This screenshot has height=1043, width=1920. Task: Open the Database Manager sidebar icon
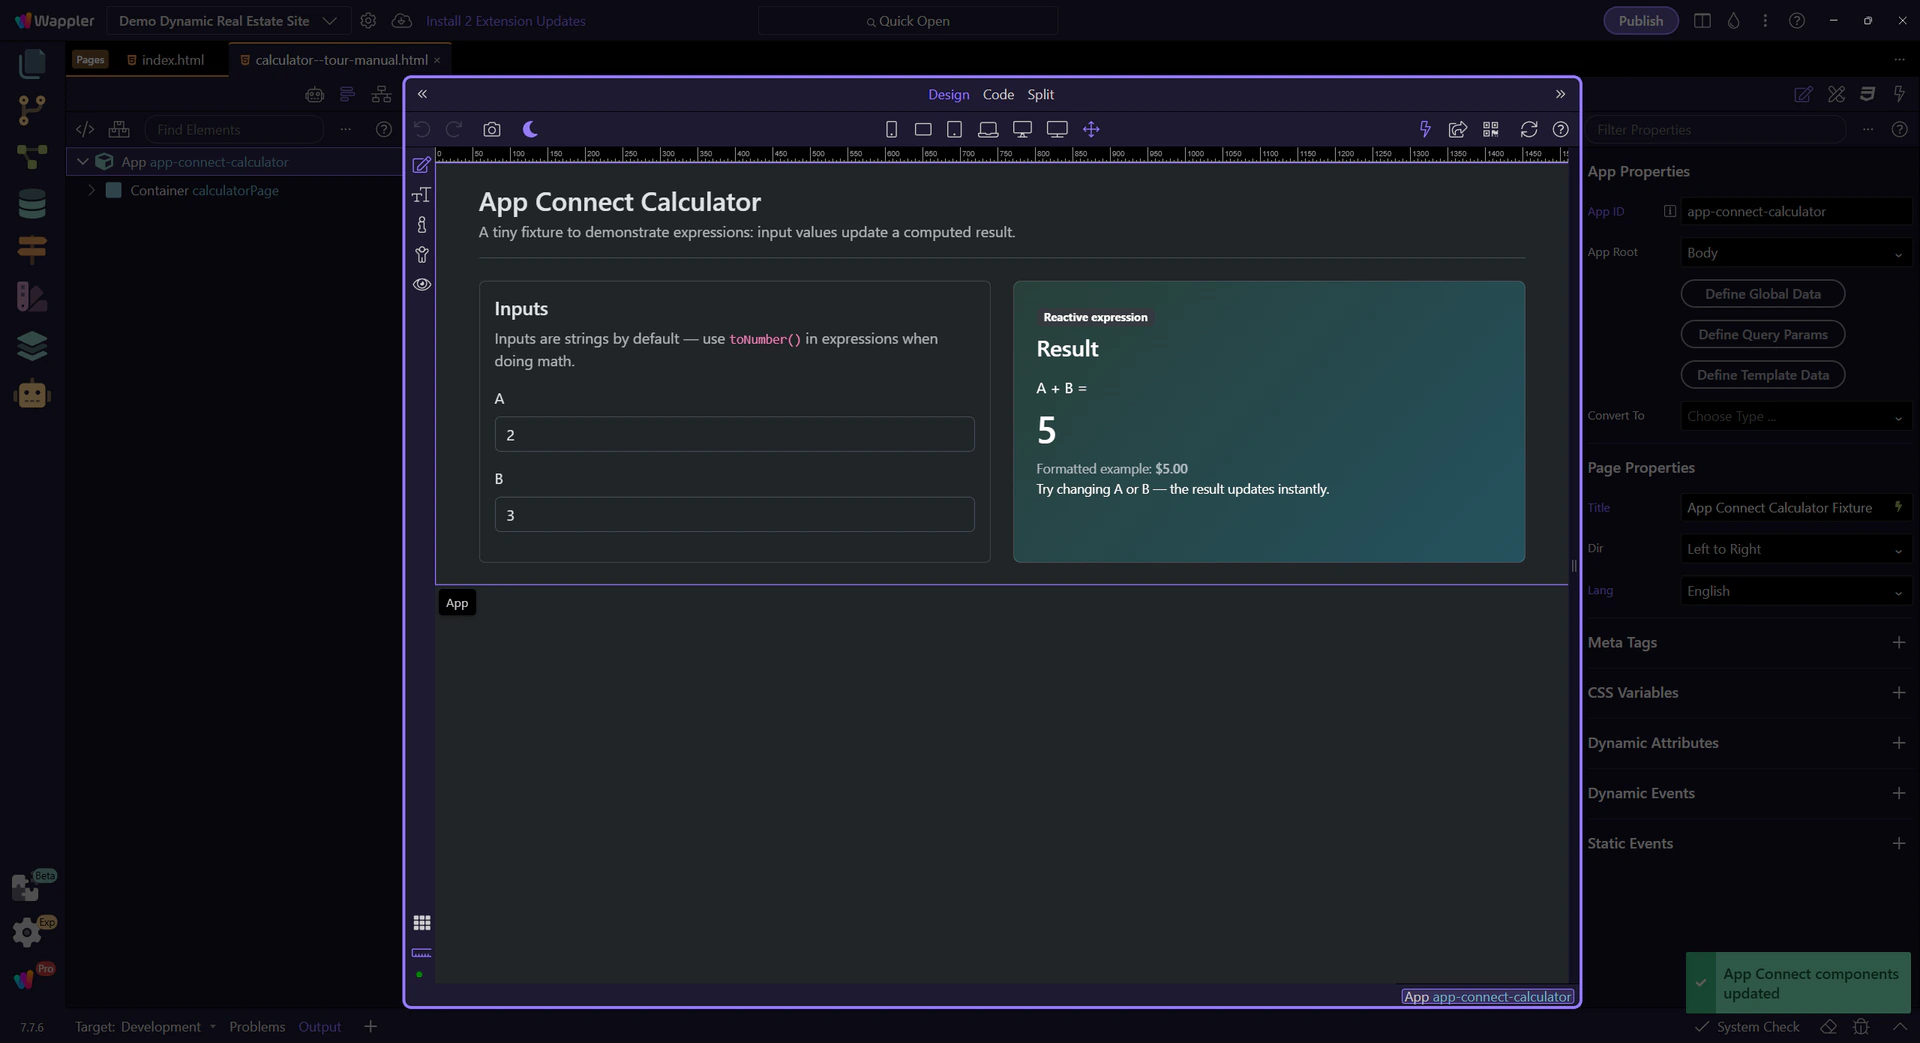click(32, 204)
